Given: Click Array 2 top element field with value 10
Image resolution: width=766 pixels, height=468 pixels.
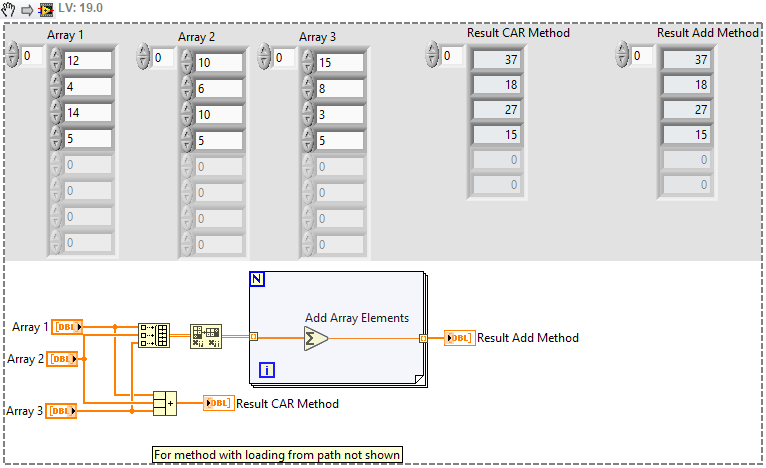Looking at the screenshot, I should tap(219, 63).
